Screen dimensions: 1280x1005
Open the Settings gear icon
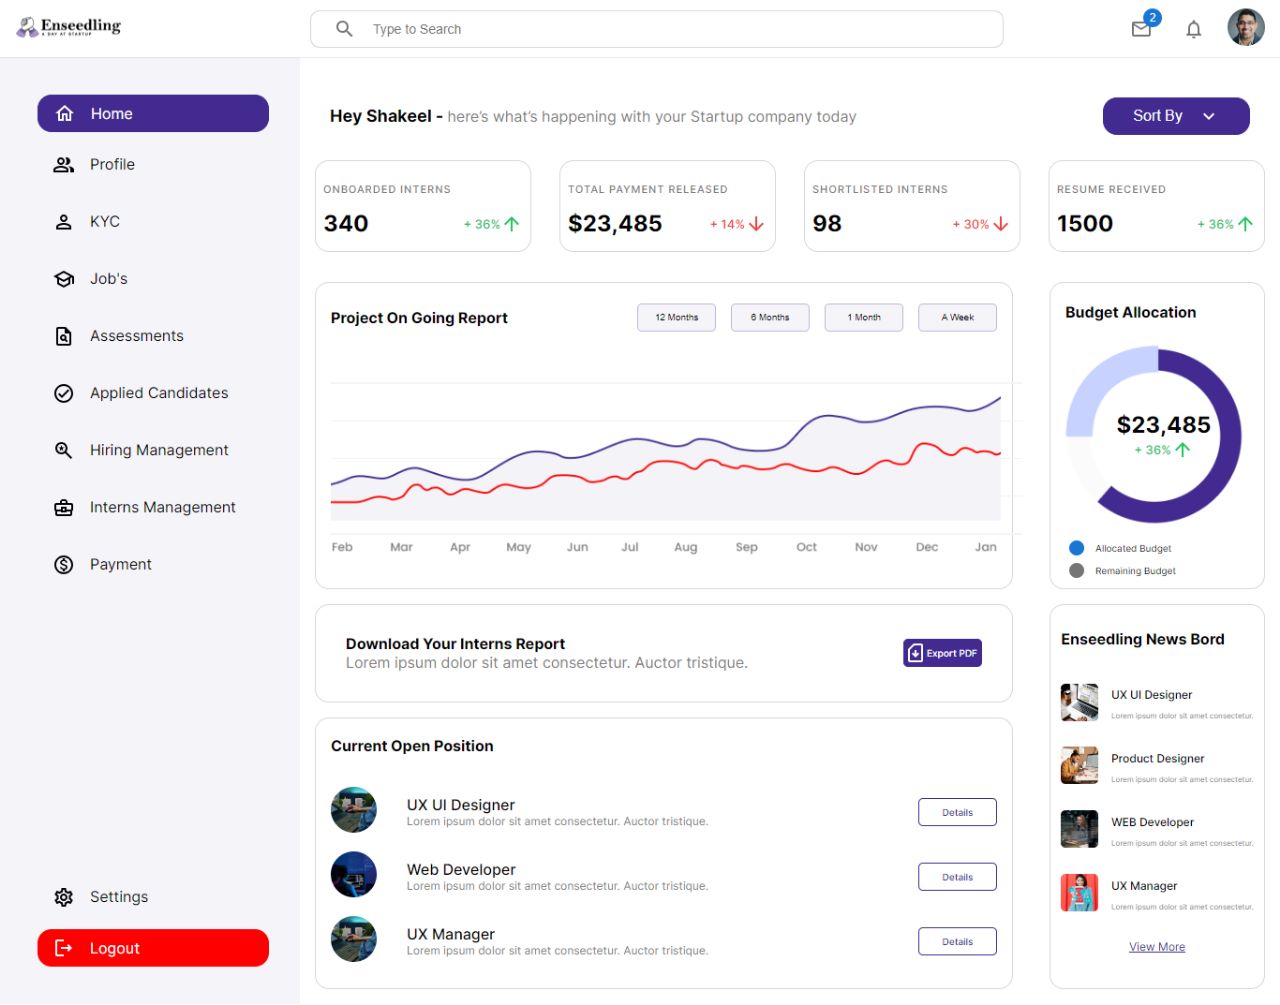pos(64,897)
